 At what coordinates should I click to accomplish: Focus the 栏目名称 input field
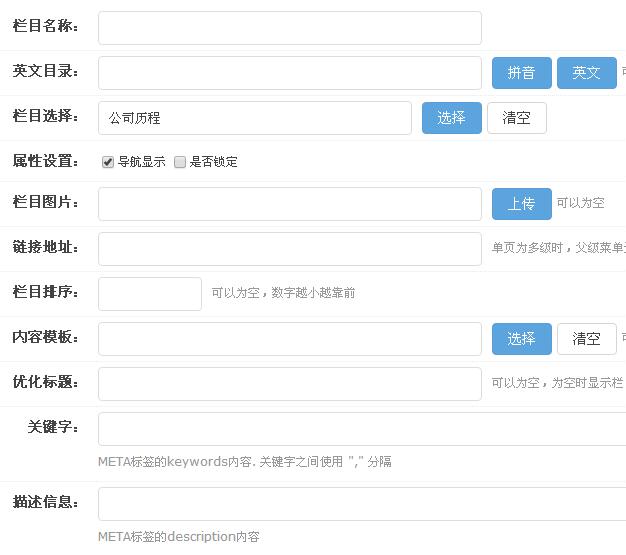[289, 28]
